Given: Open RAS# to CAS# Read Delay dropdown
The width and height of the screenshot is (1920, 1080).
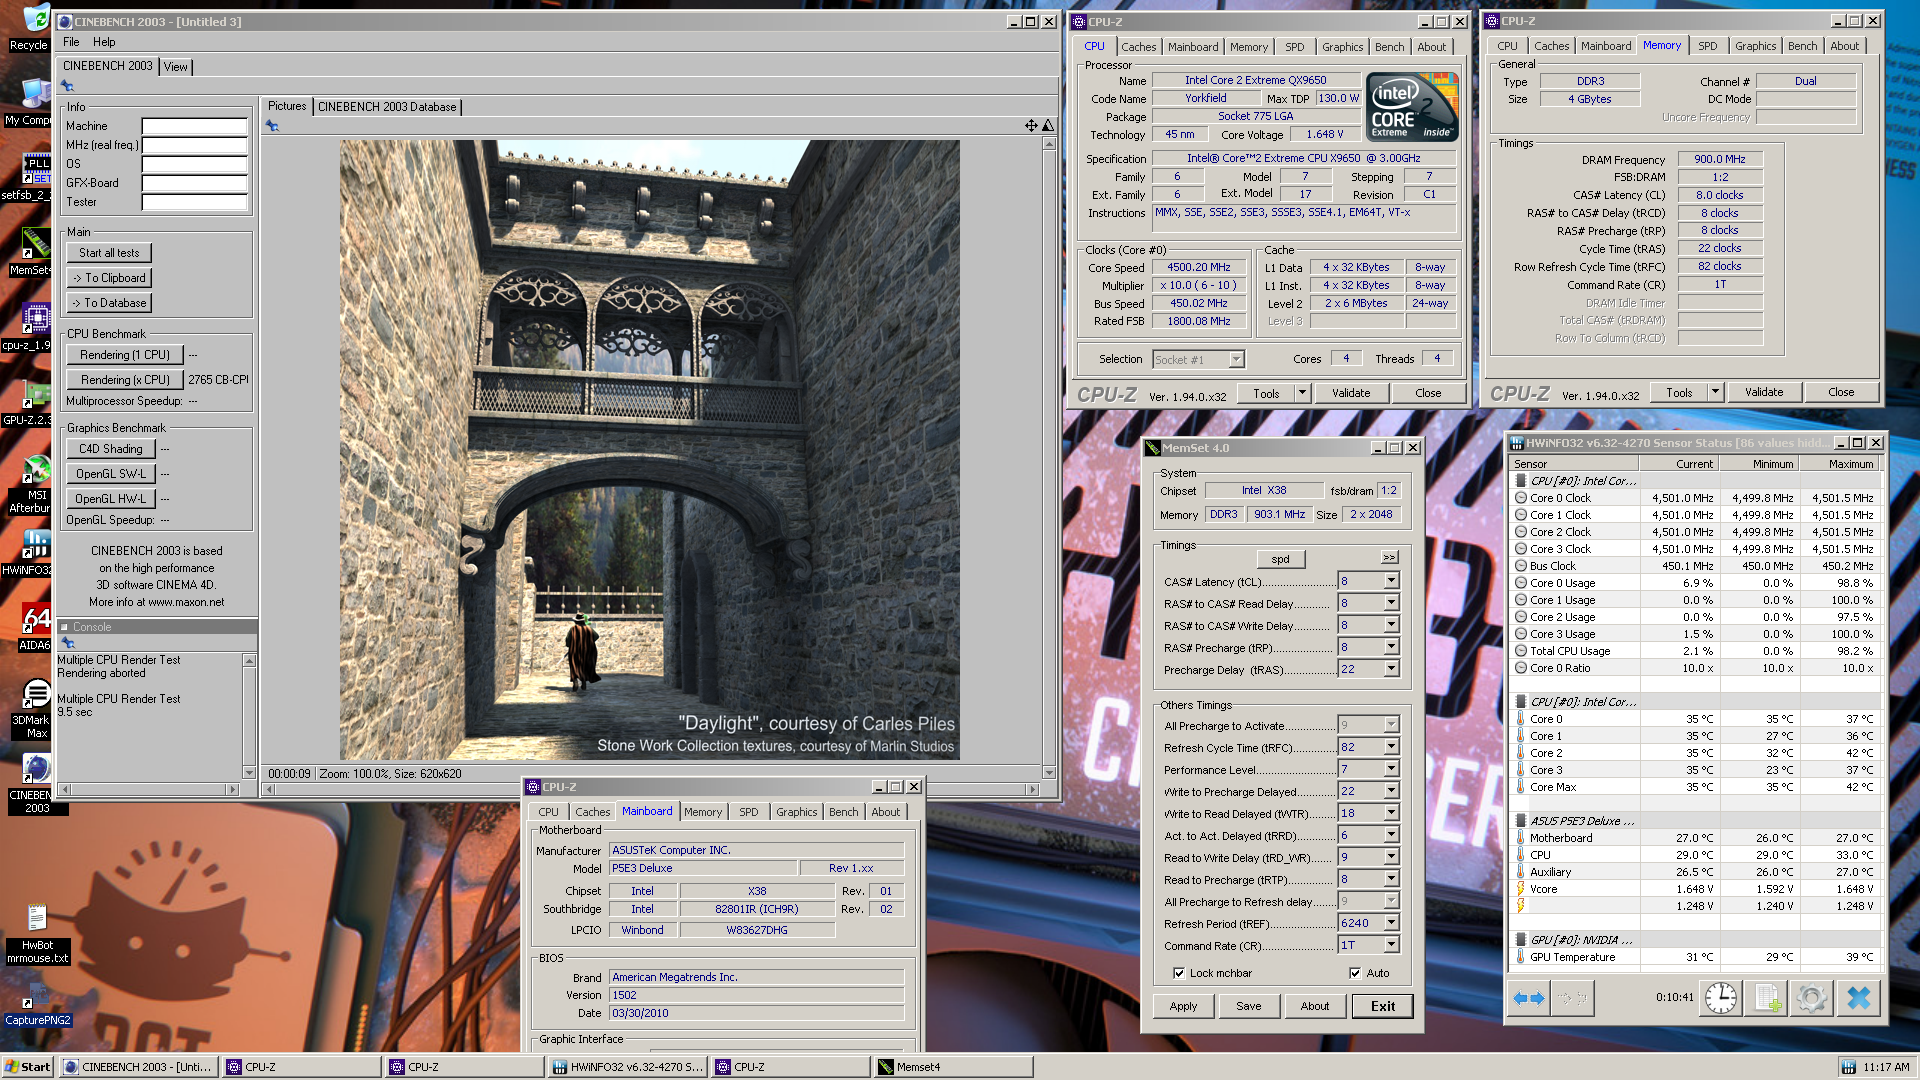Looking at the screenshot, I should coord(1391,603).
